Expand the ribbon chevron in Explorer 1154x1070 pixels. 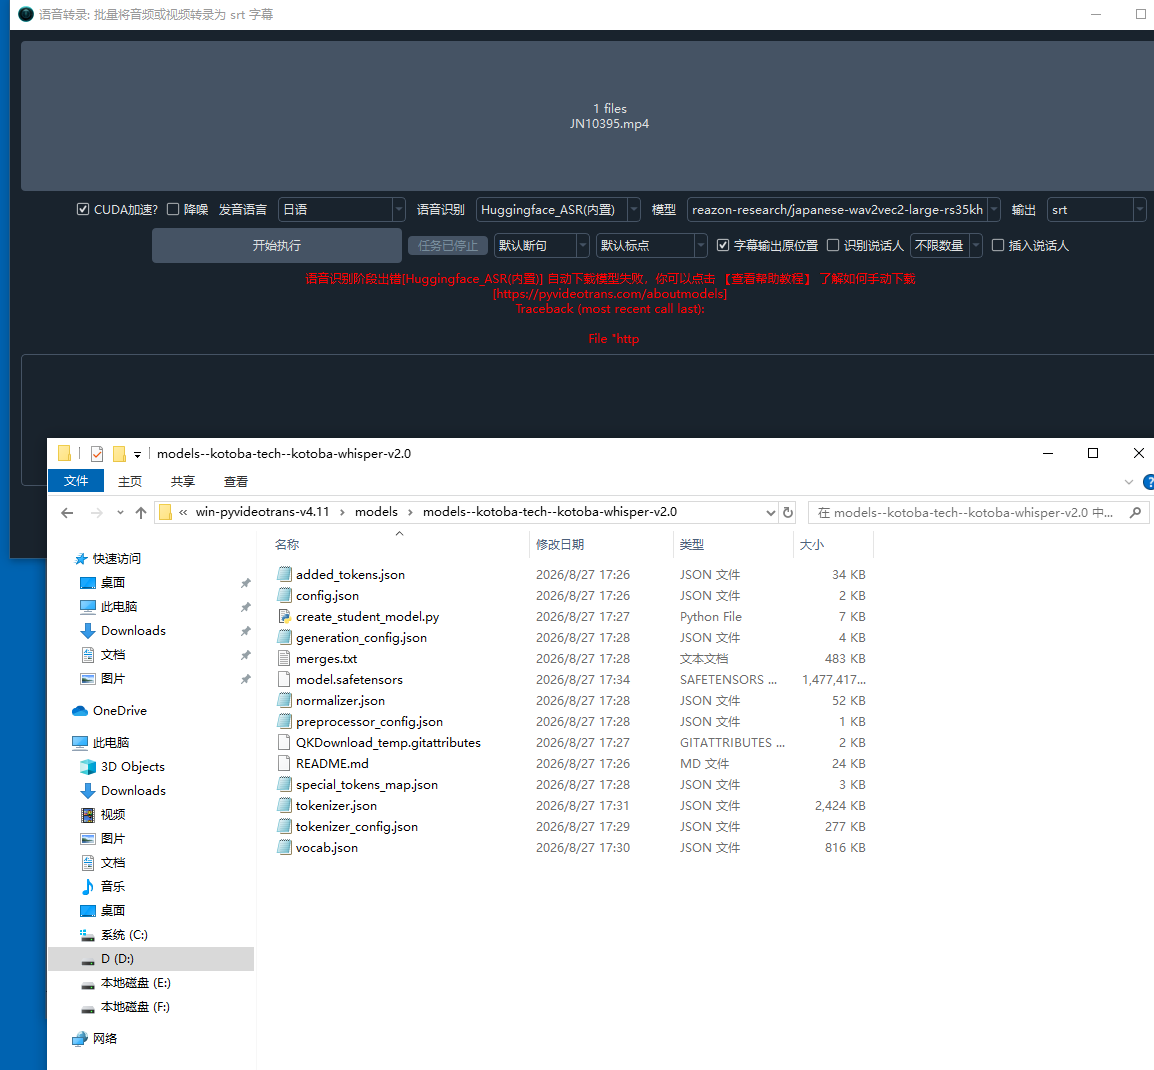(x=1128, y=482)
